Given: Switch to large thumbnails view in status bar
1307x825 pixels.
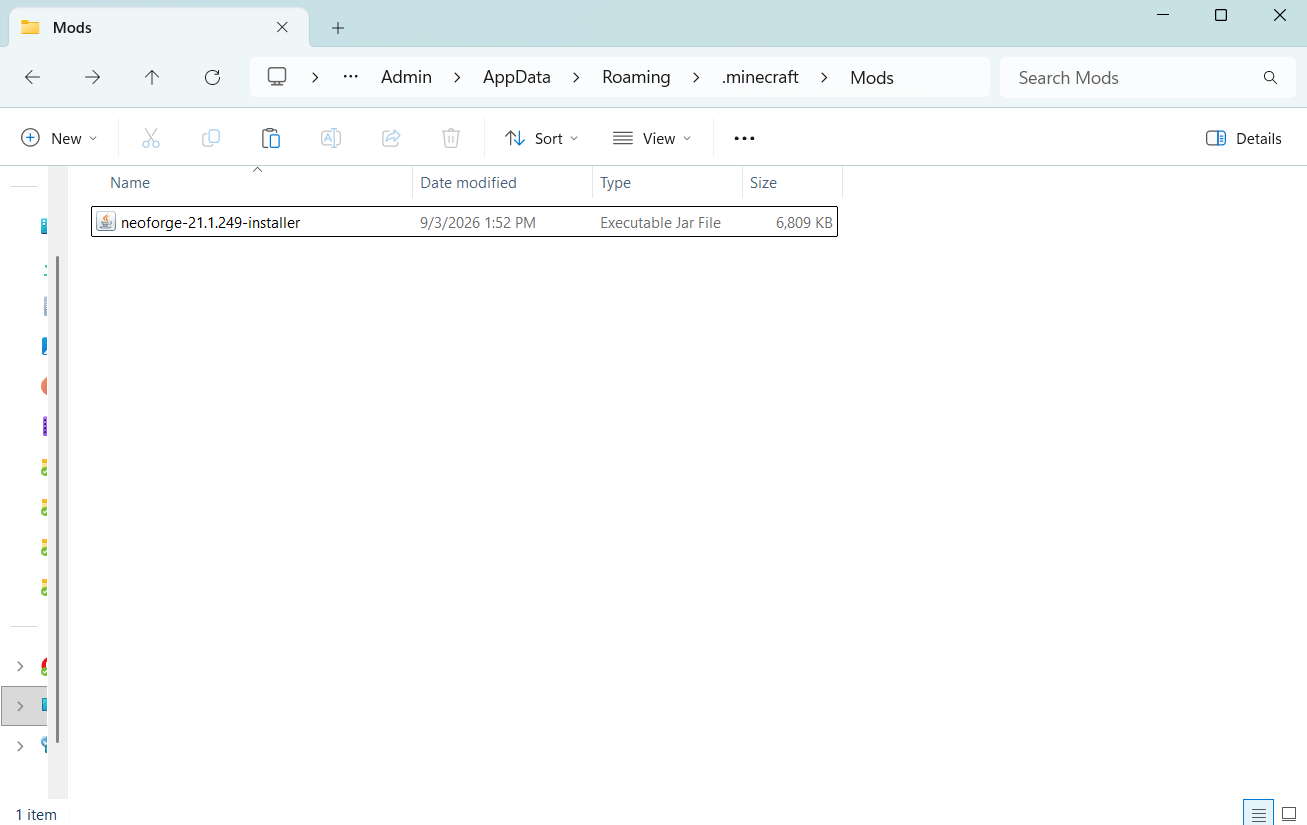Looking at the screenshot, I should click(x=1289, y=814).
